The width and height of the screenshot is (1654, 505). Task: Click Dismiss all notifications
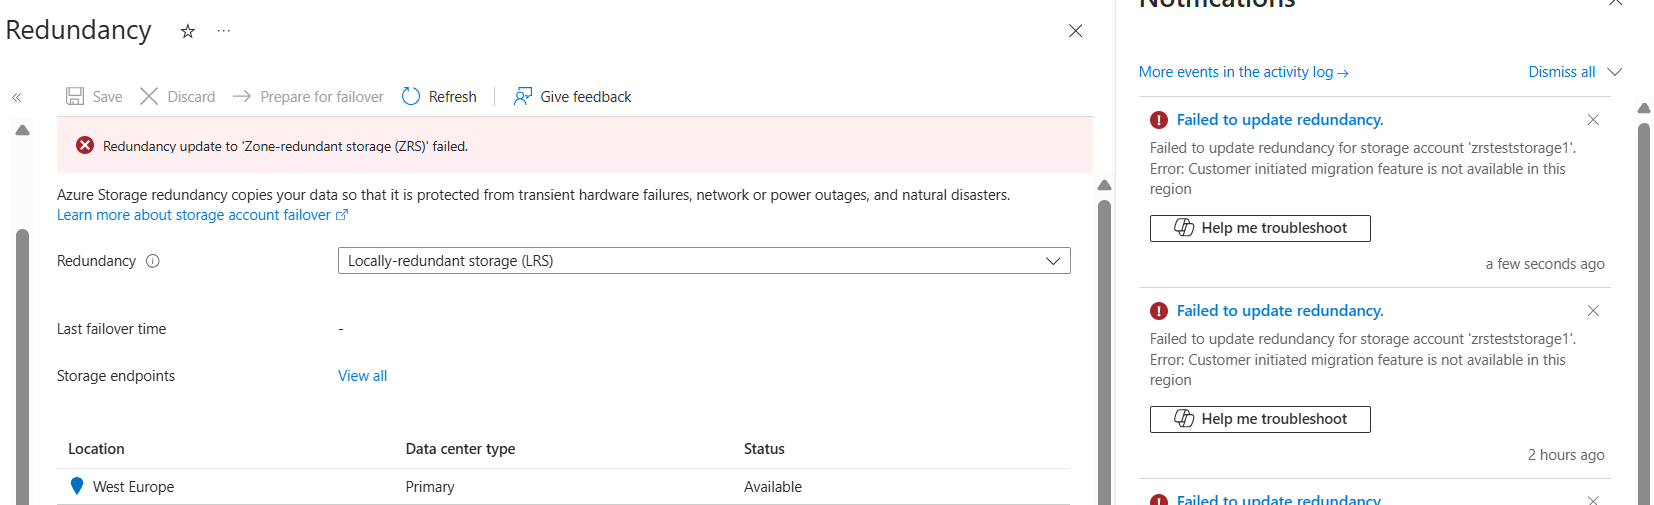click(x=1561, y=72)
